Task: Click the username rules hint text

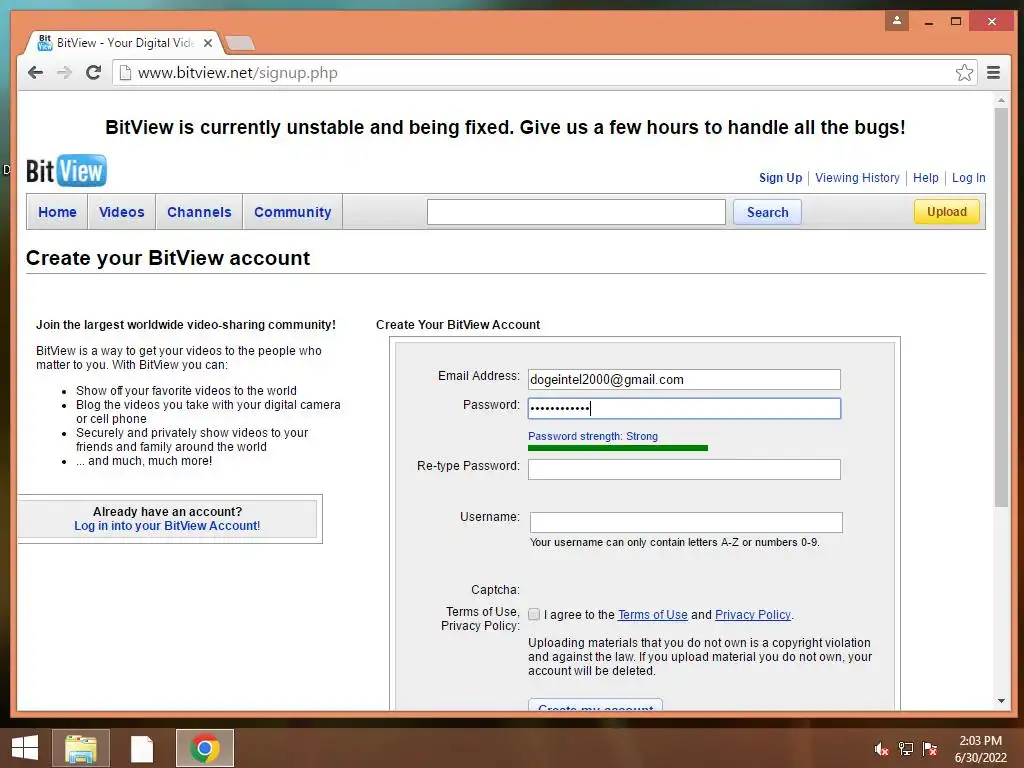Action: tap(675, 542)
